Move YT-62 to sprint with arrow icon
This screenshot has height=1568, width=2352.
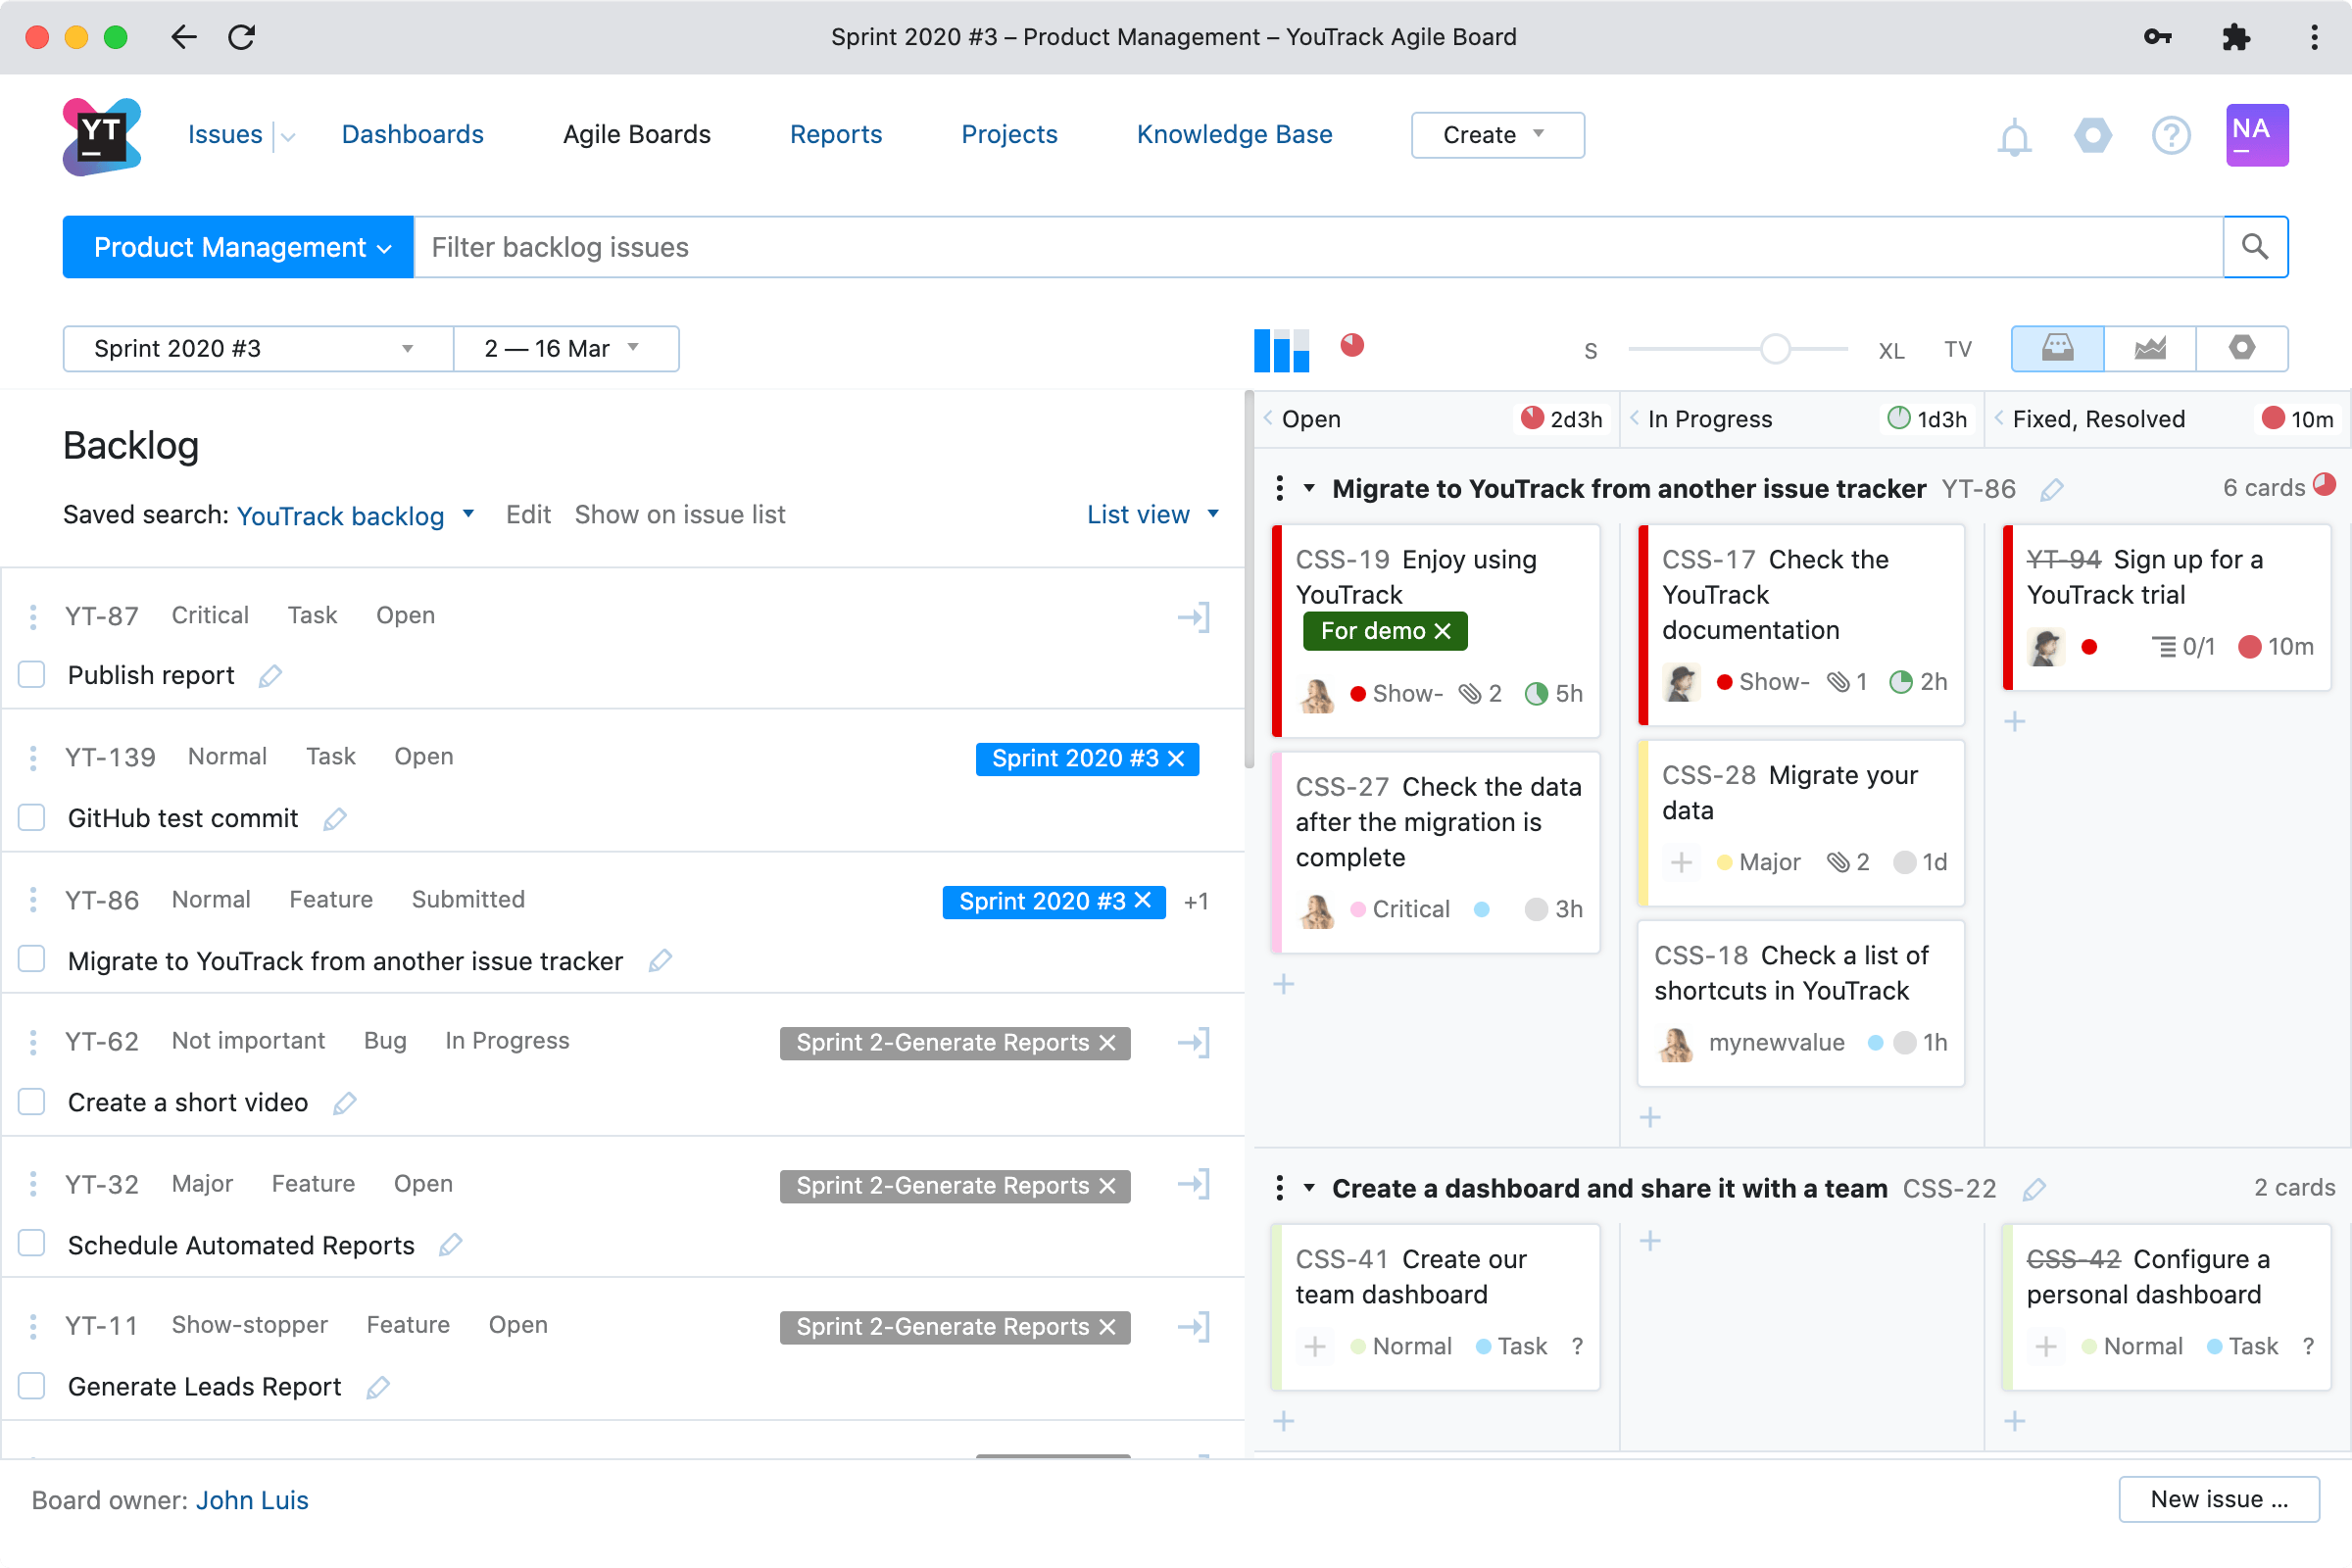tap(1194, 1043)
